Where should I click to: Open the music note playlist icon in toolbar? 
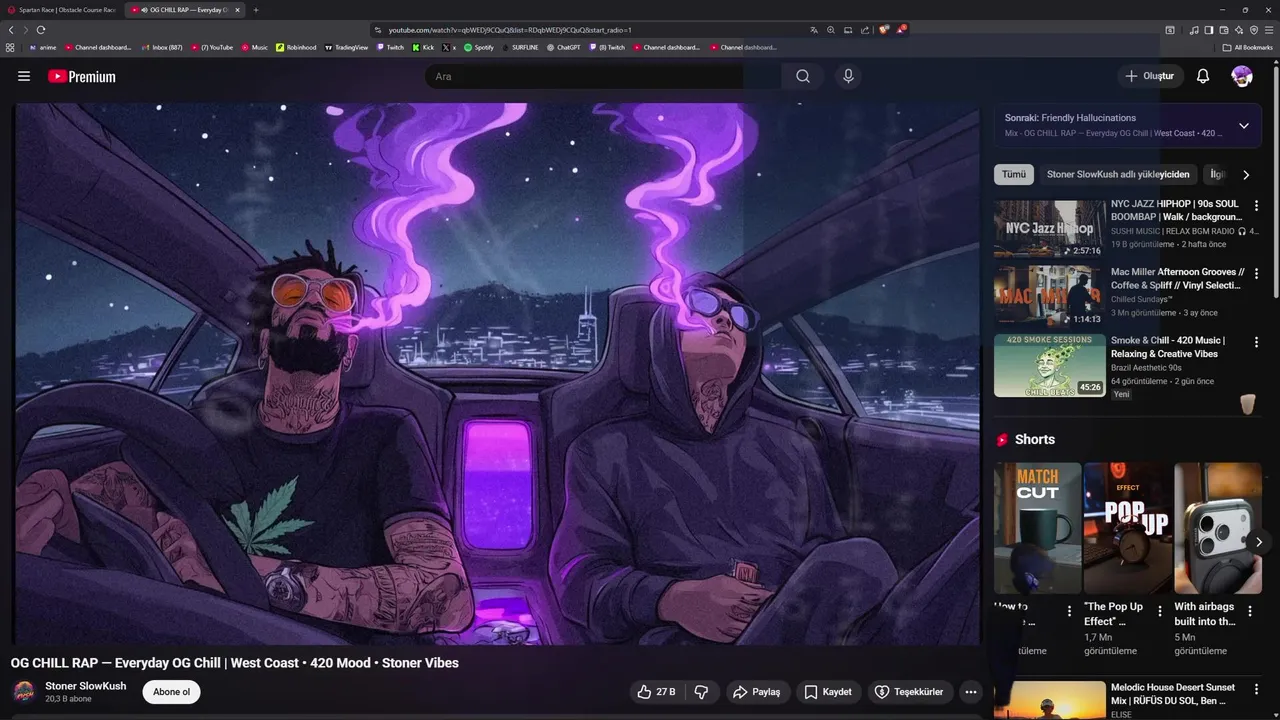[x=1194, y=30]
